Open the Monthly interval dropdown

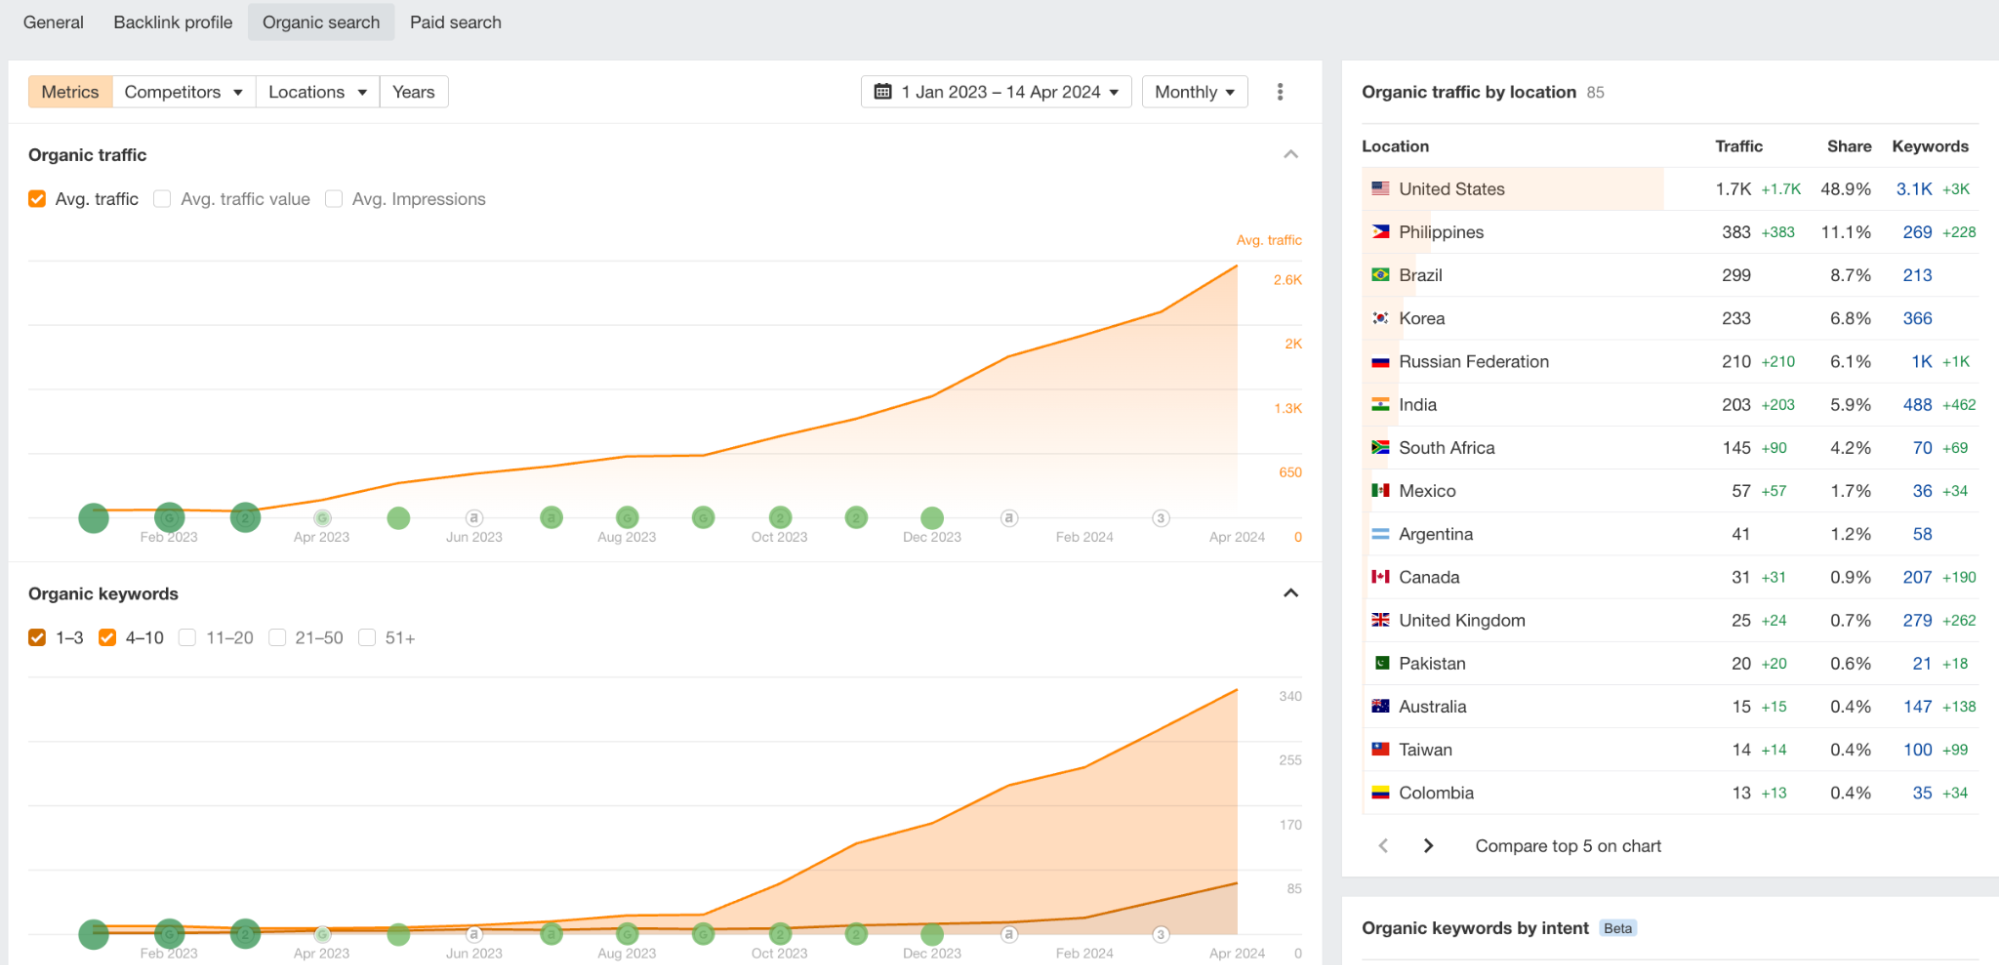click(1194, 92)
